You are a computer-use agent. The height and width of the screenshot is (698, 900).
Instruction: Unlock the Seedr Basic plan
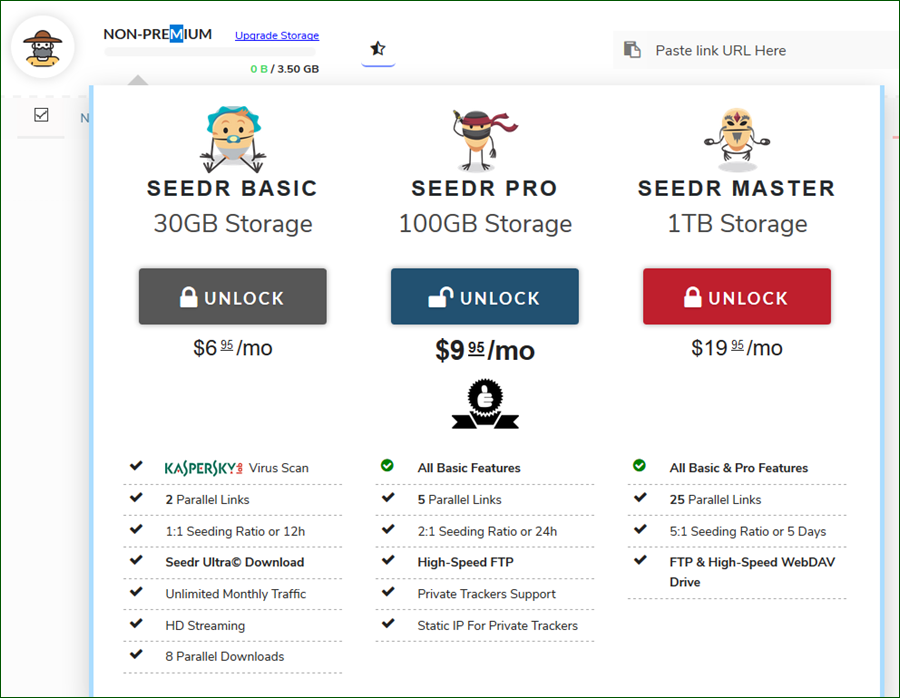[x=232, y=296]
